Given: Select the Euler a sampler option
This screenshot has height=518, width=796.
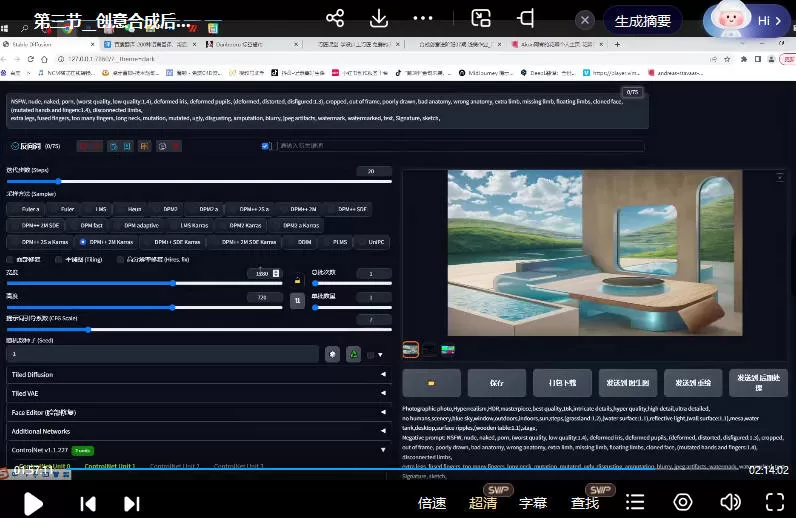Looking at the screenshot, I should [30, 209].
